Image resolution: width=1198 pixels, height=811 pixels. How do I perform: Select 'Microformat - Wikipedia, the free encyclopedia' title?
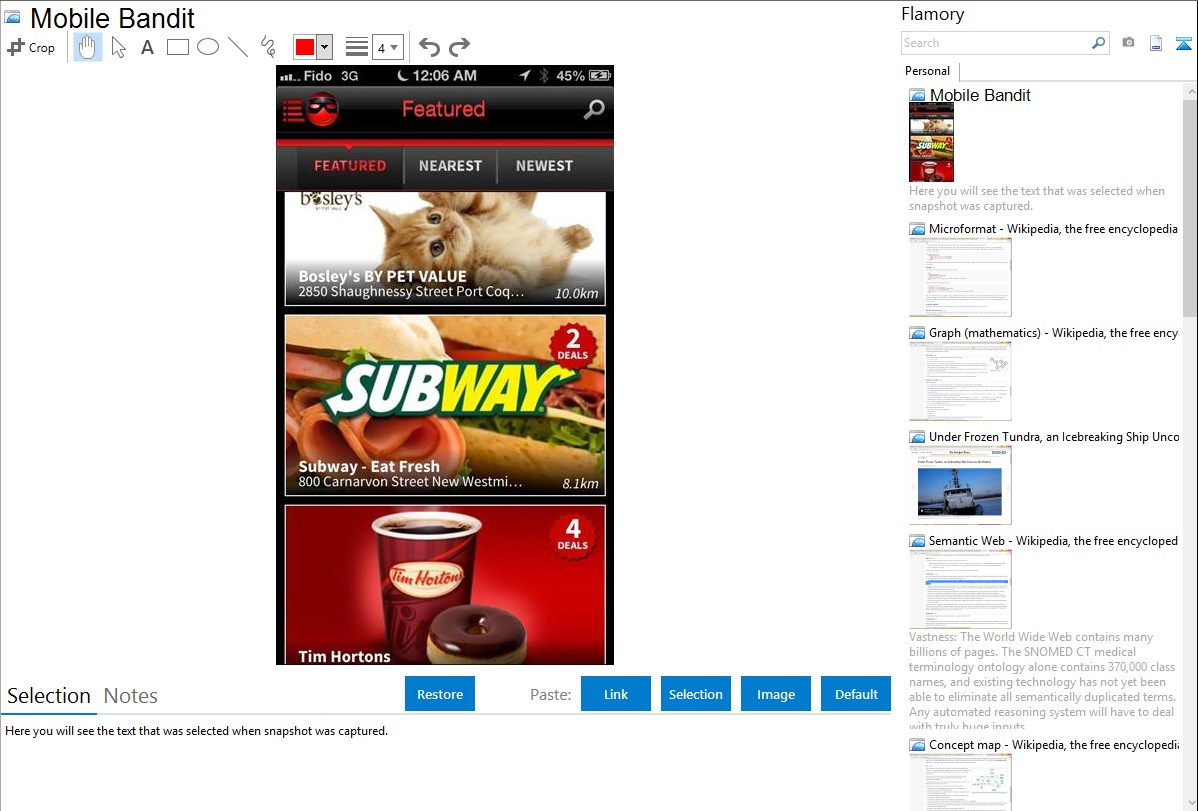pyautogui.click(x=1053, y=229)
